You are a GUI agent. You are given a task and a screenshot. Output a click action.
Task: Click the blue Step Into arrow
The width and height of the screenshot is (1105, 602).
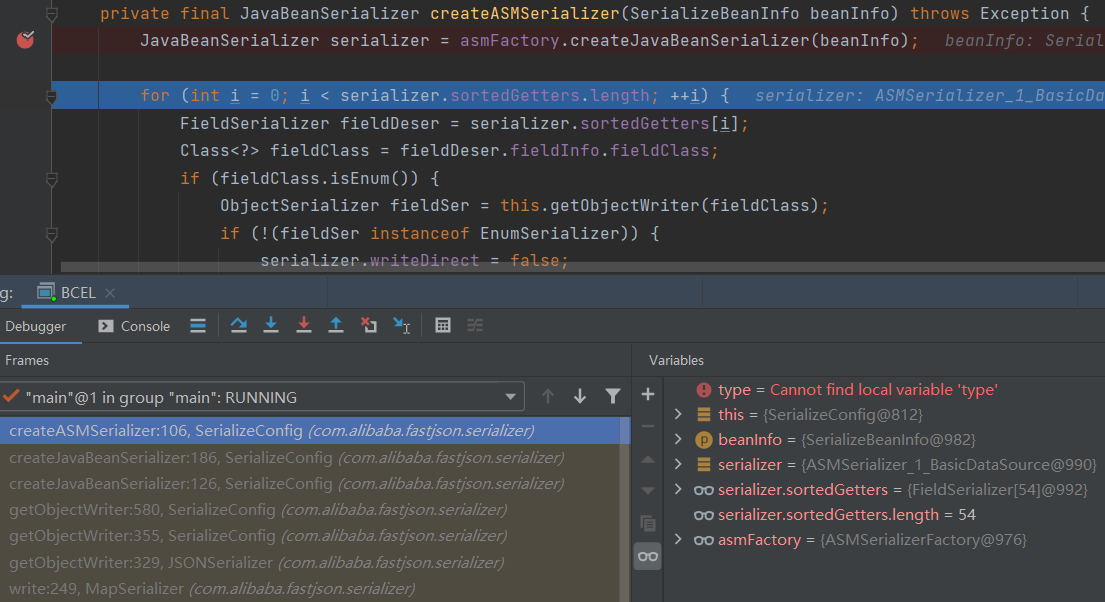[x=270, y=325]
